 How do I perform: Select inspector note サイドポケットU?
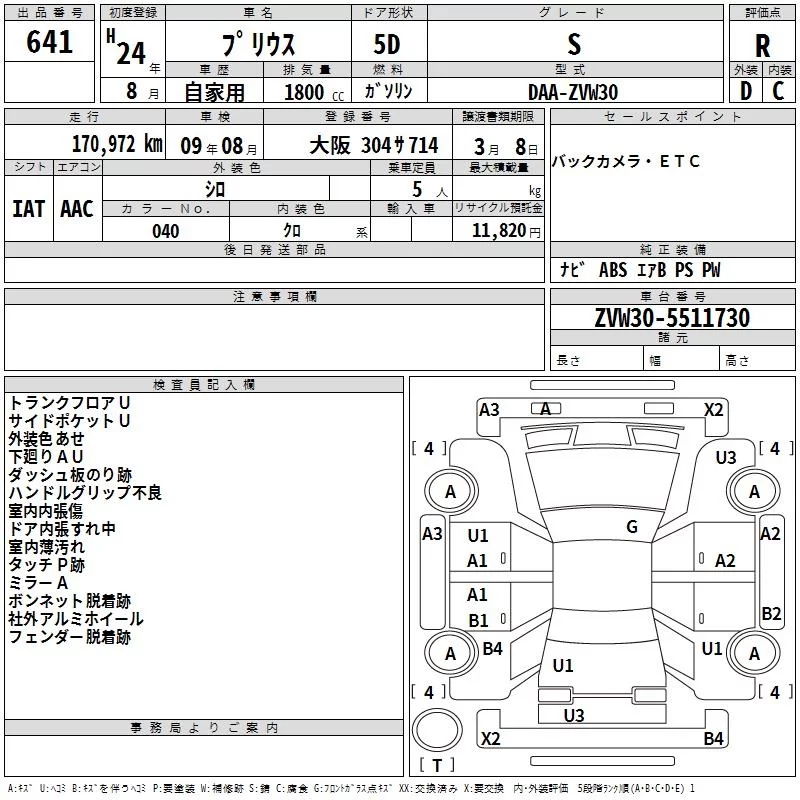pyautogui.click(x=70, y=420)
